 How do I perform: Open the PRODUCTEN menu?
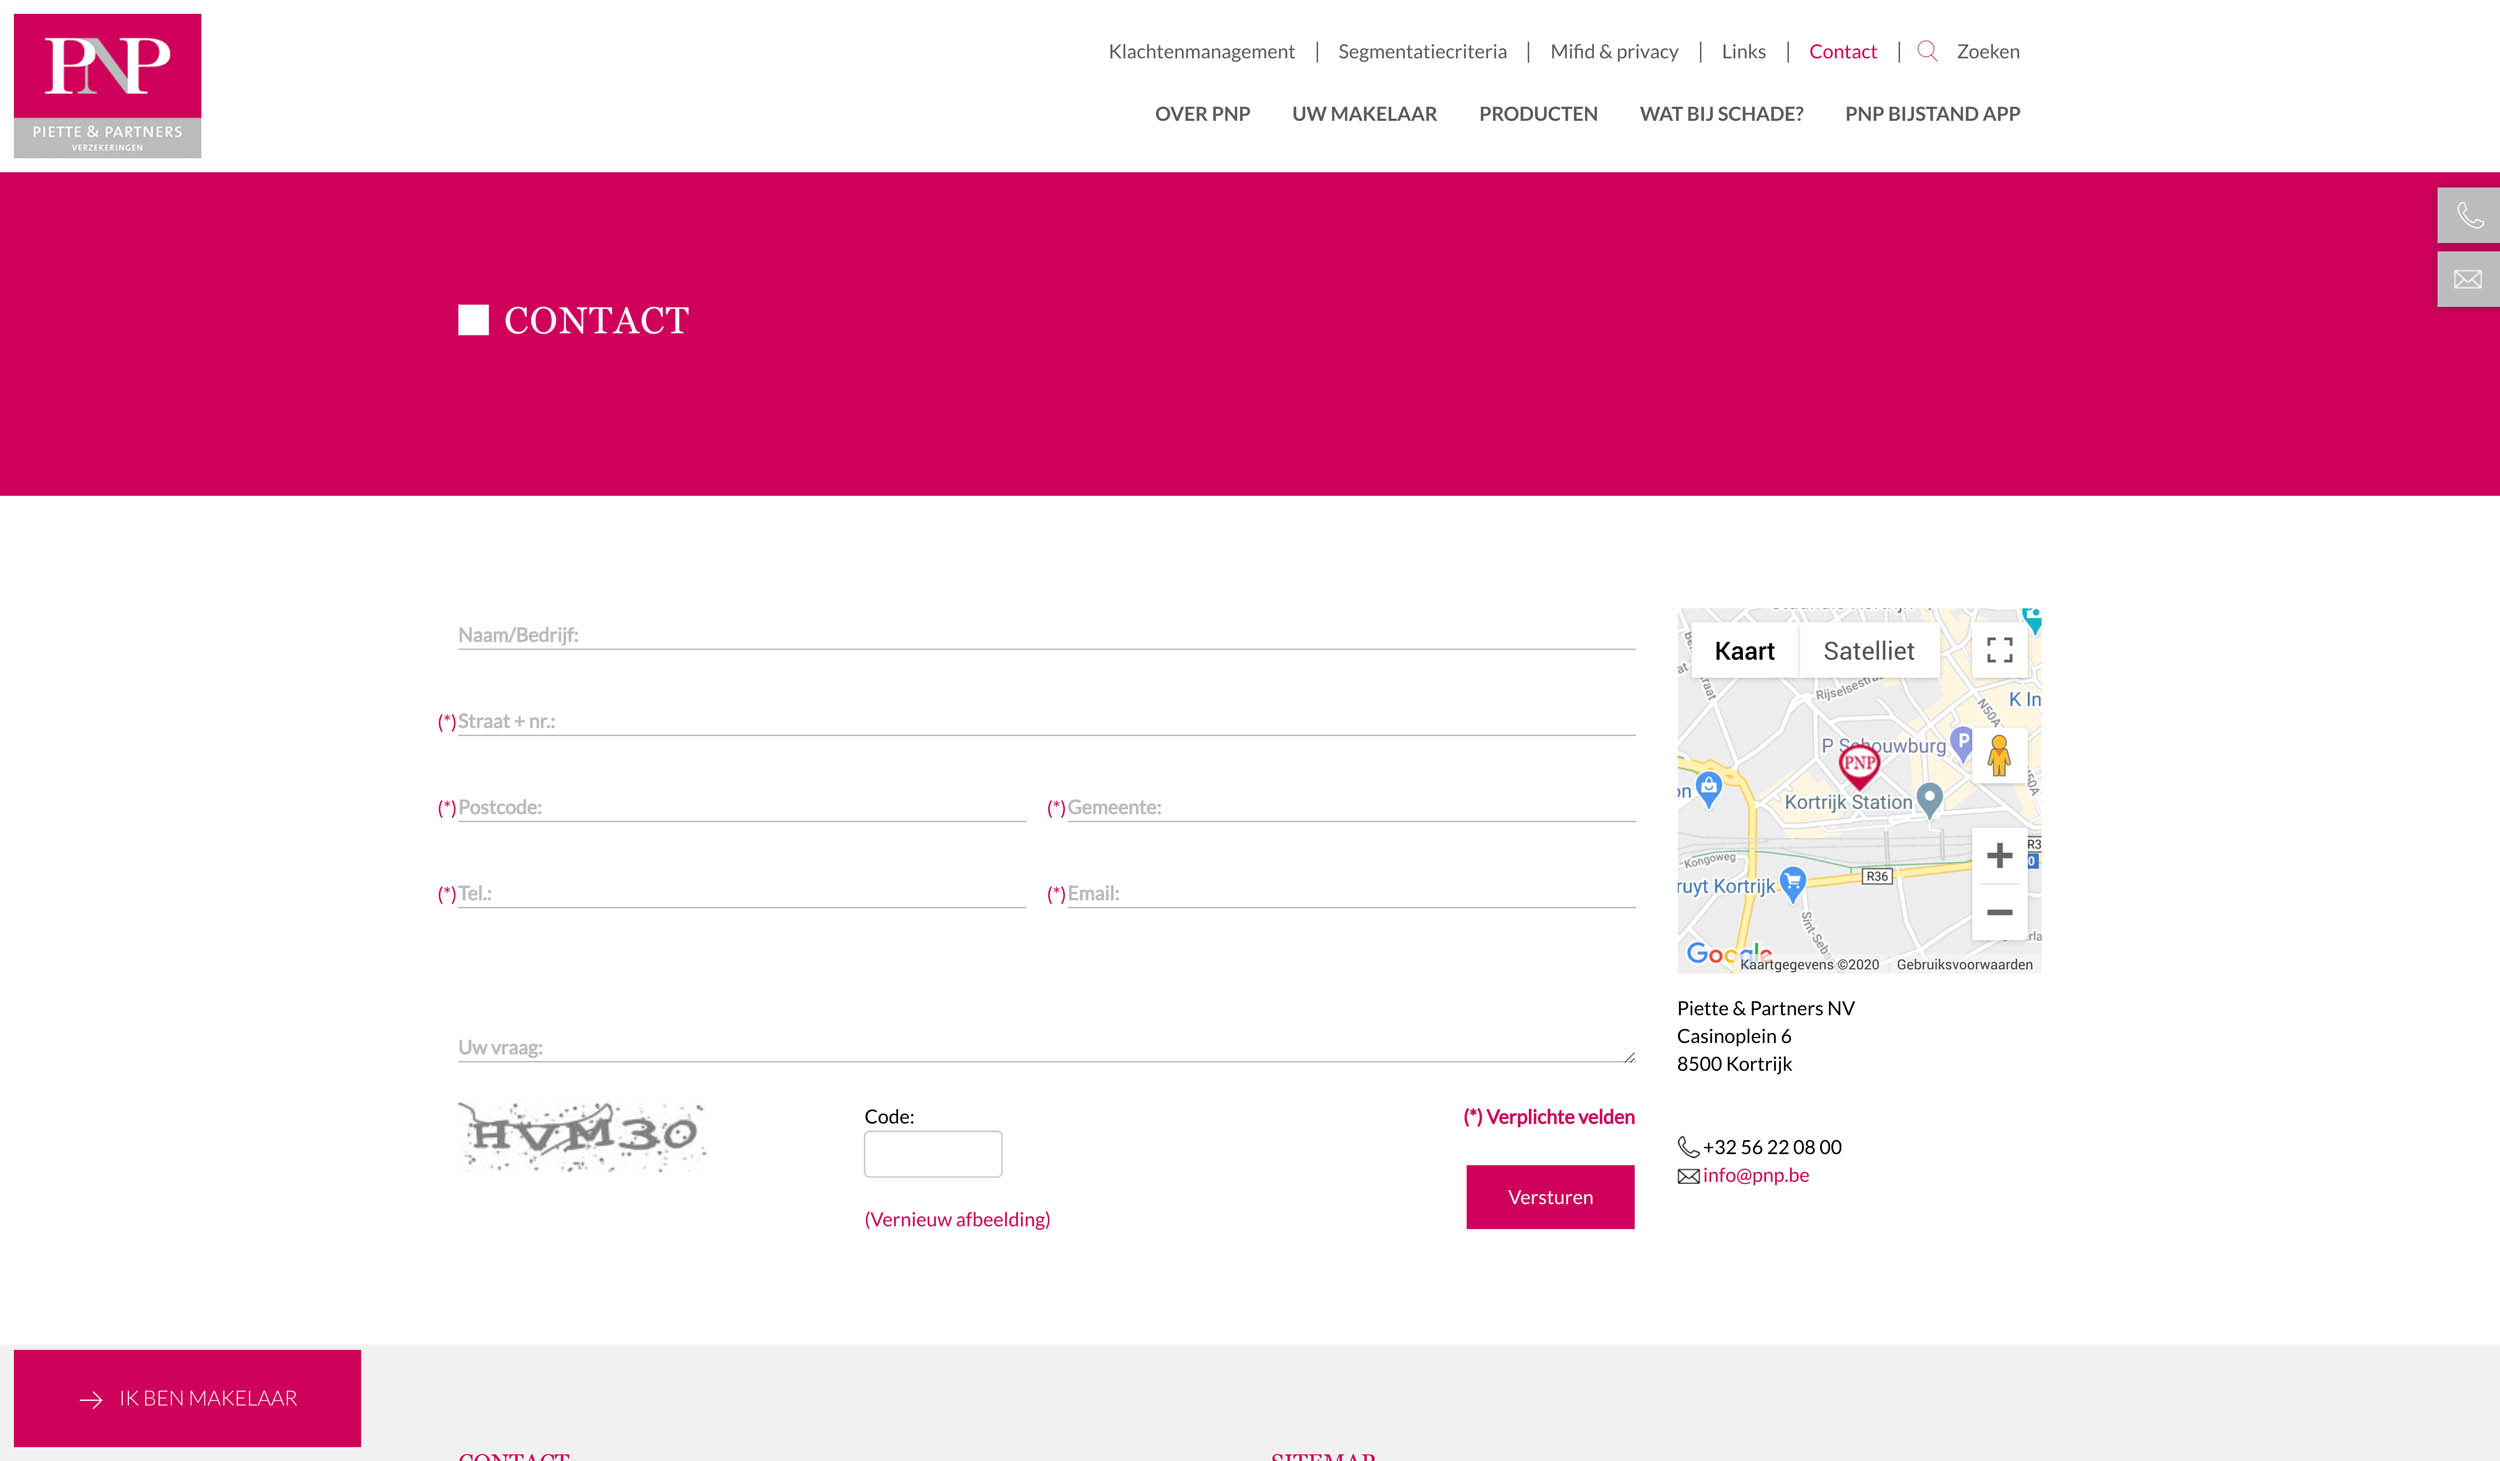1537,114
